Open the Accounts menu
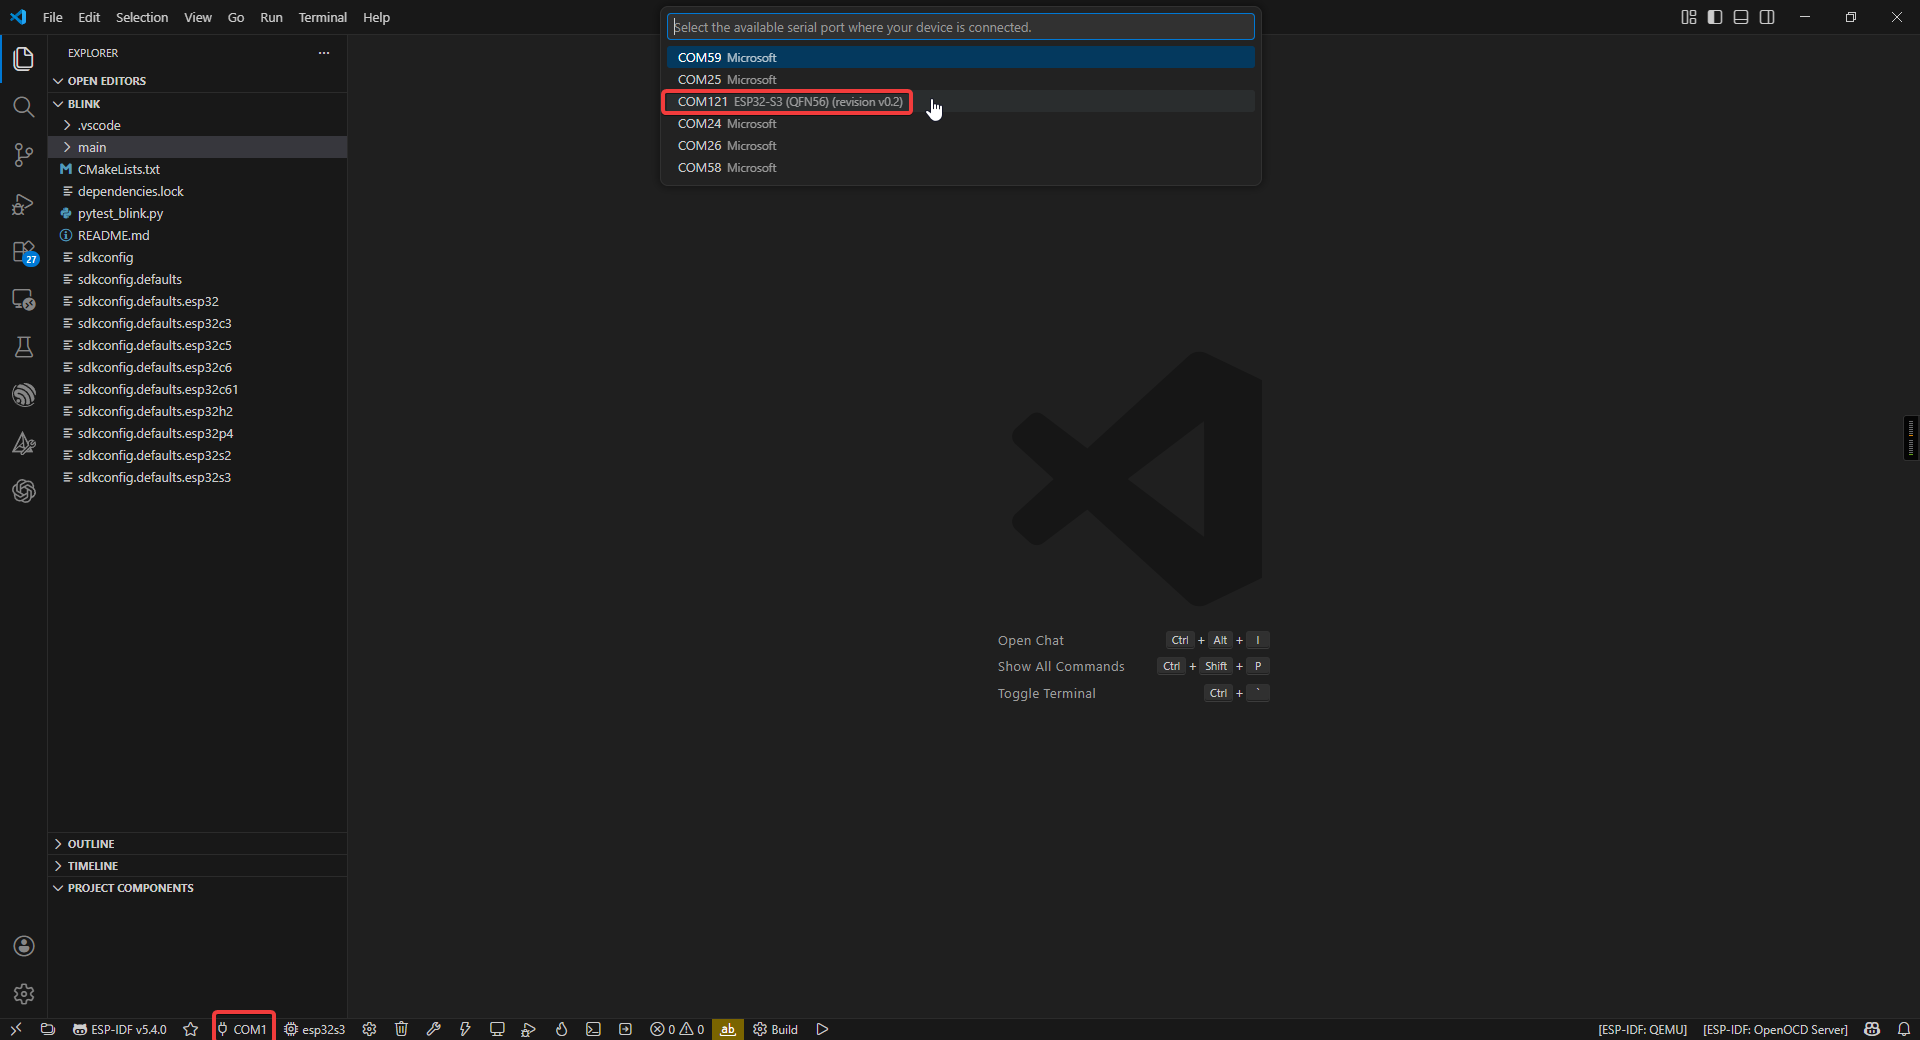 24,946
